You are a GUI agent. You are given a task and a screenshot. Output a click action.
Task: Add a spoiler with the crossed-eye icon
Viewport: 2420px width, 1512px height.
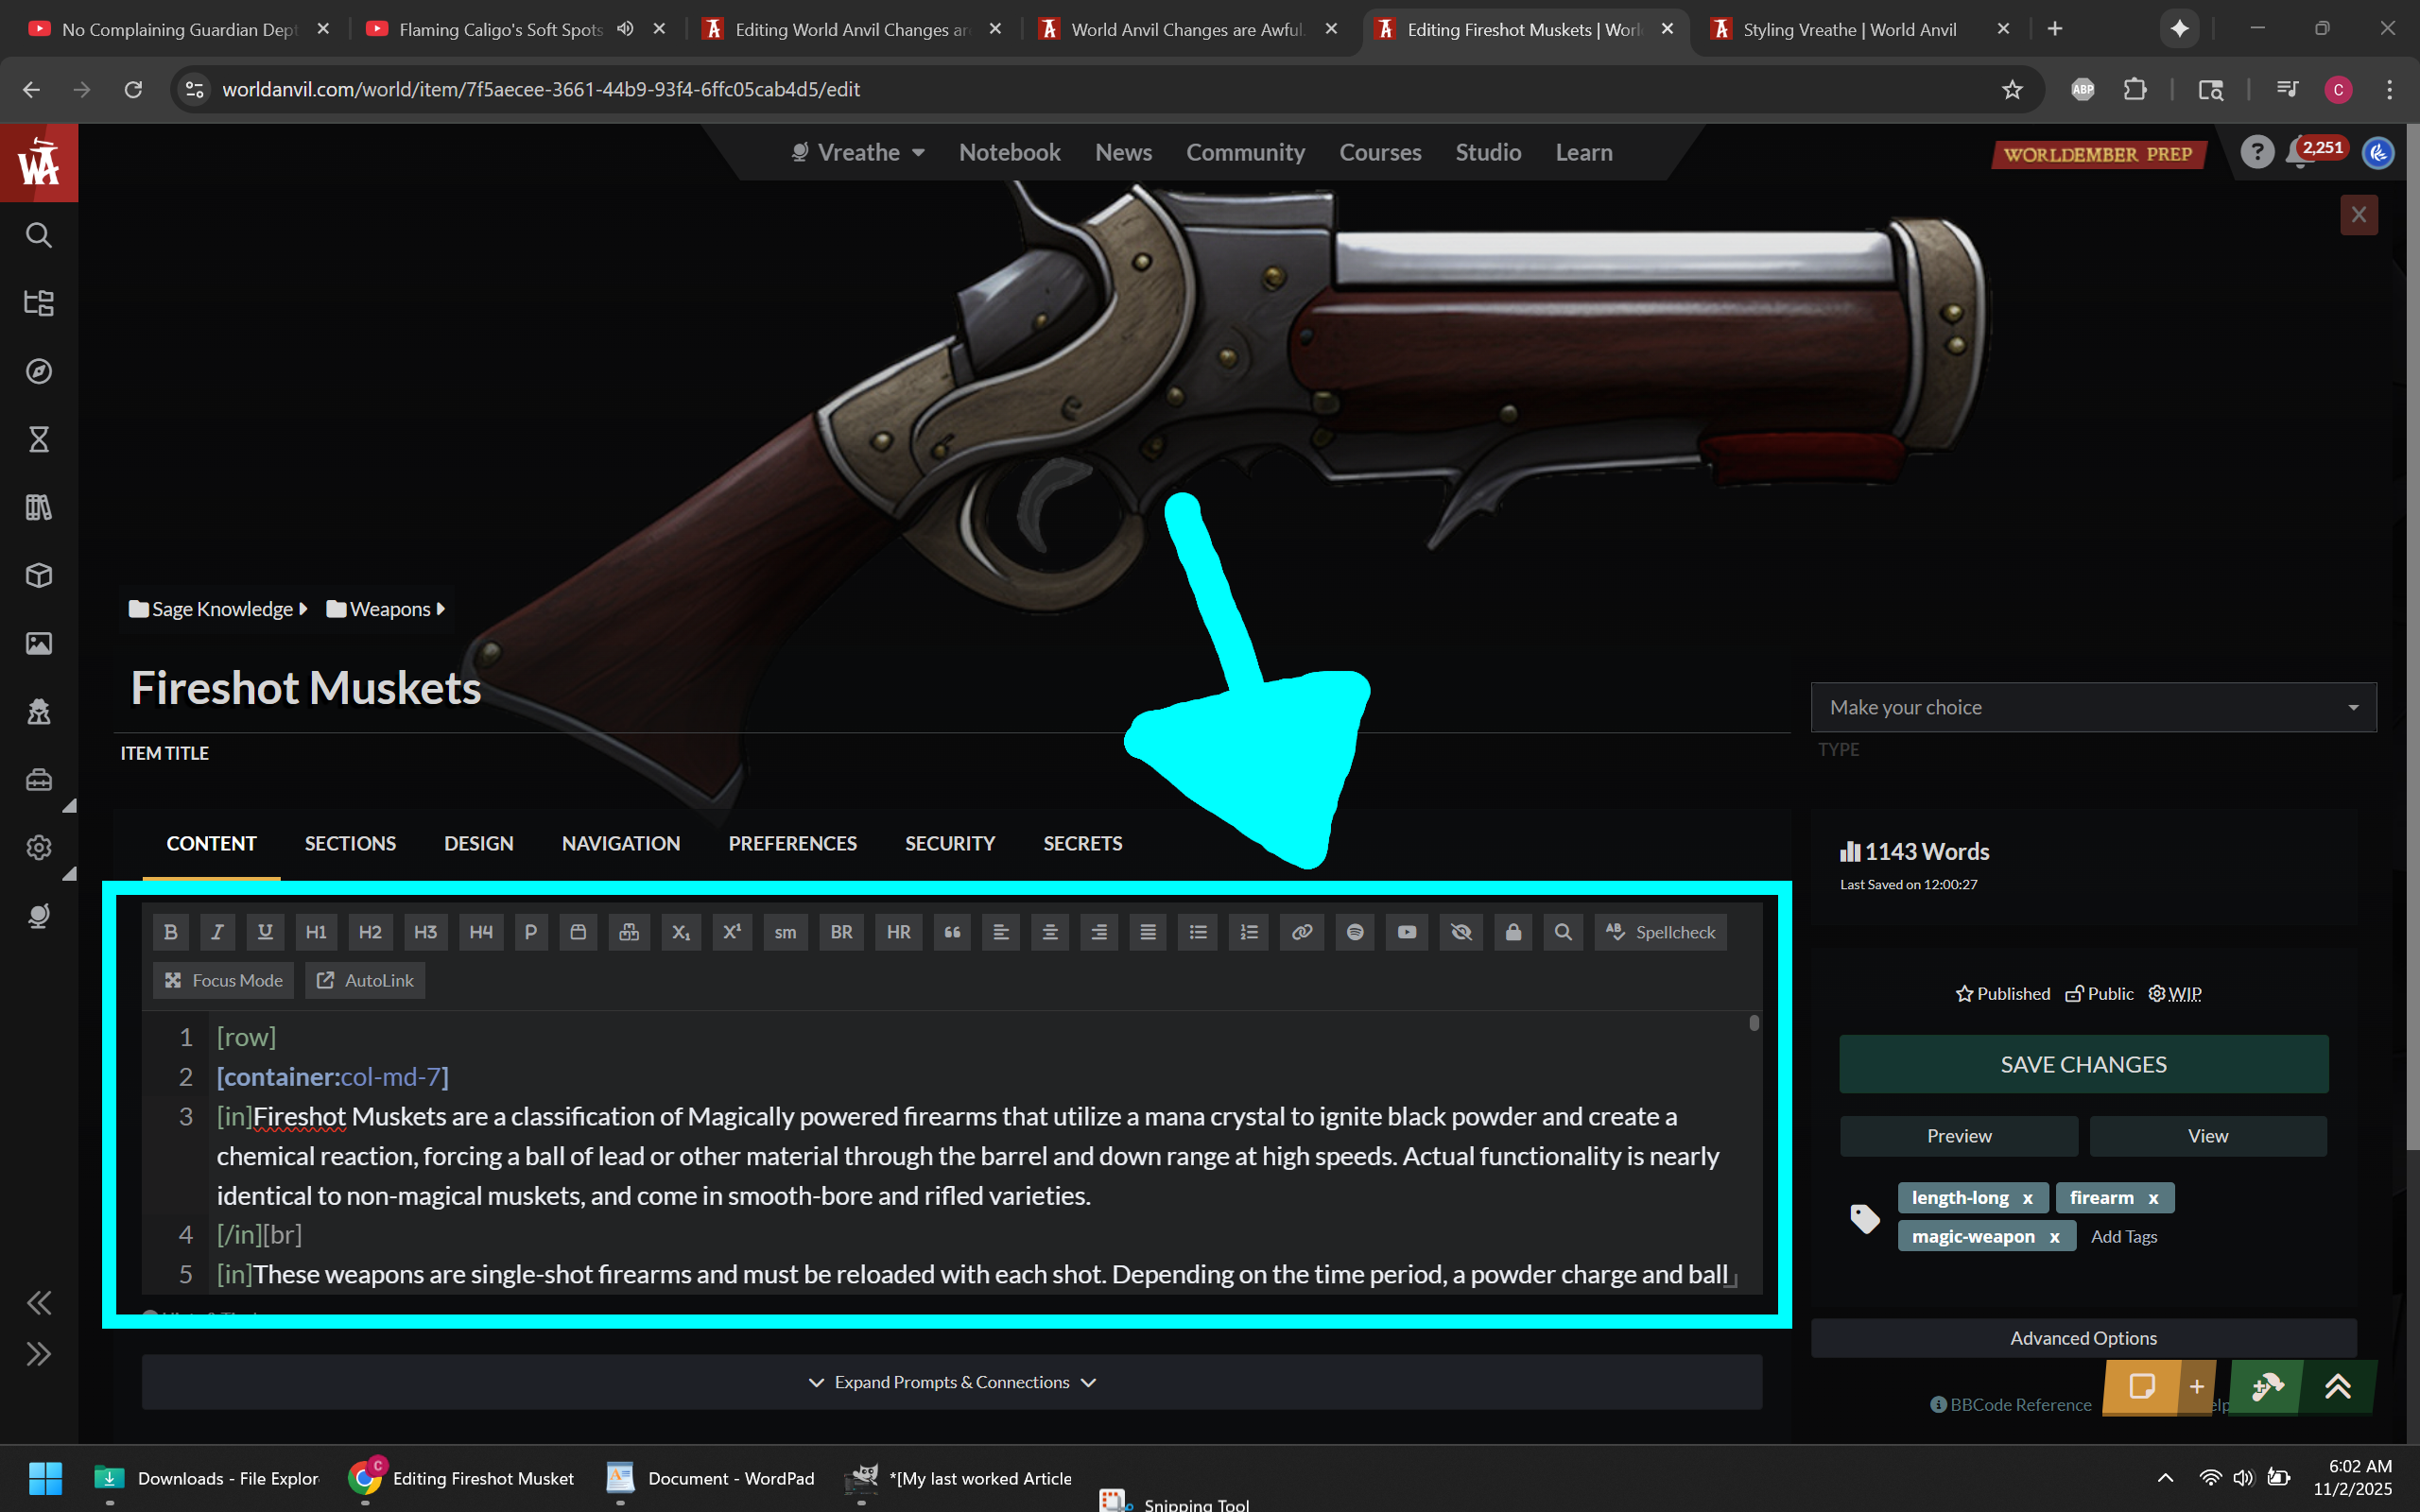(1461, 932)
